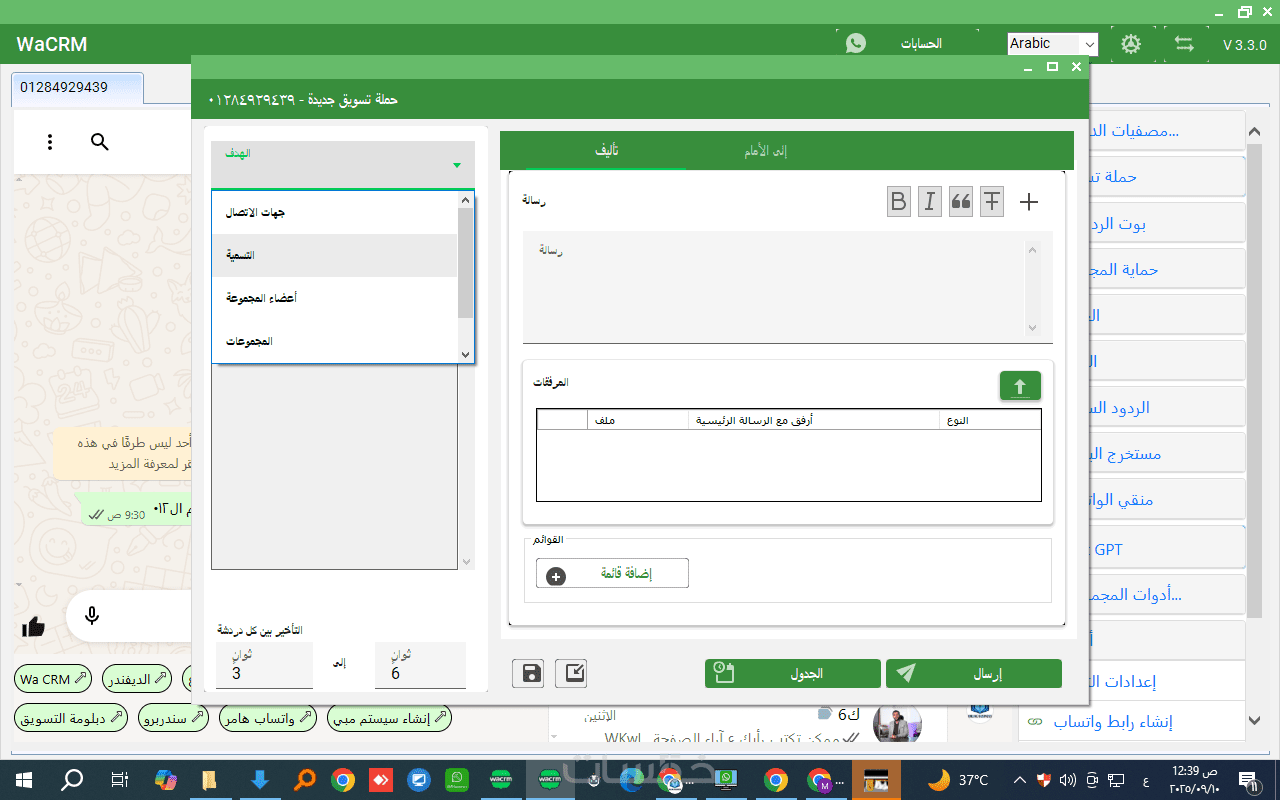
Task: Click the النوع column header in attachments table
Action: 990,420
